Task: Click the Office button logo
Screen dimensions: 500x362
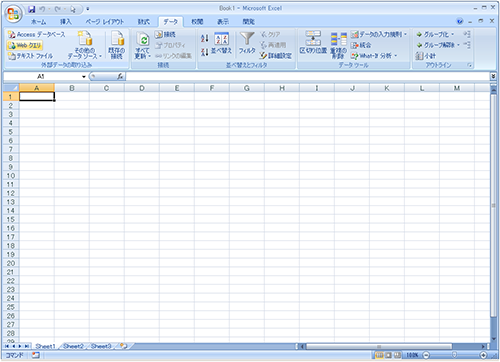Action: click(x=13, y=14)
